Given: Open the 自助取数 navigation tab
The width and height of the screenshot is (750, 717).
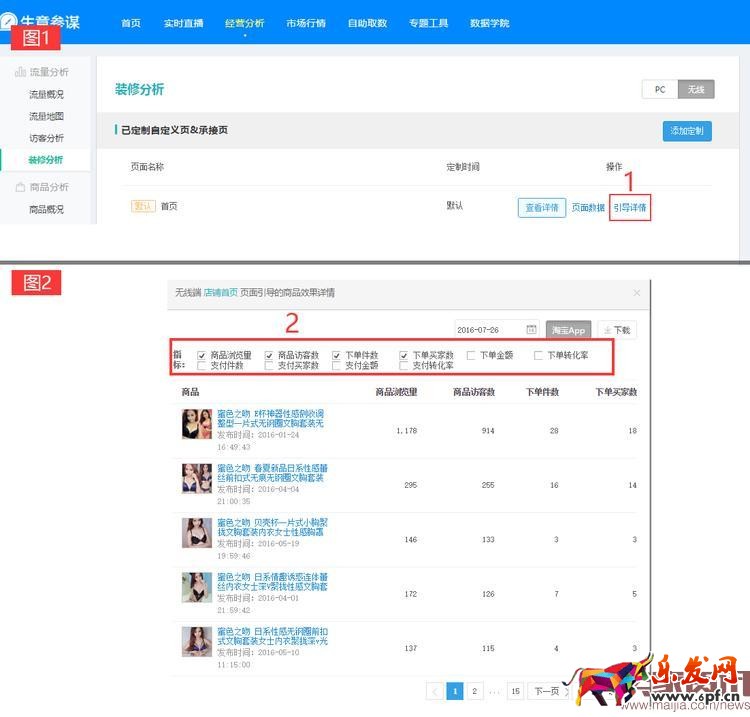Looking at the screenshot, I should pyautogui.click(x=367, y=23).
